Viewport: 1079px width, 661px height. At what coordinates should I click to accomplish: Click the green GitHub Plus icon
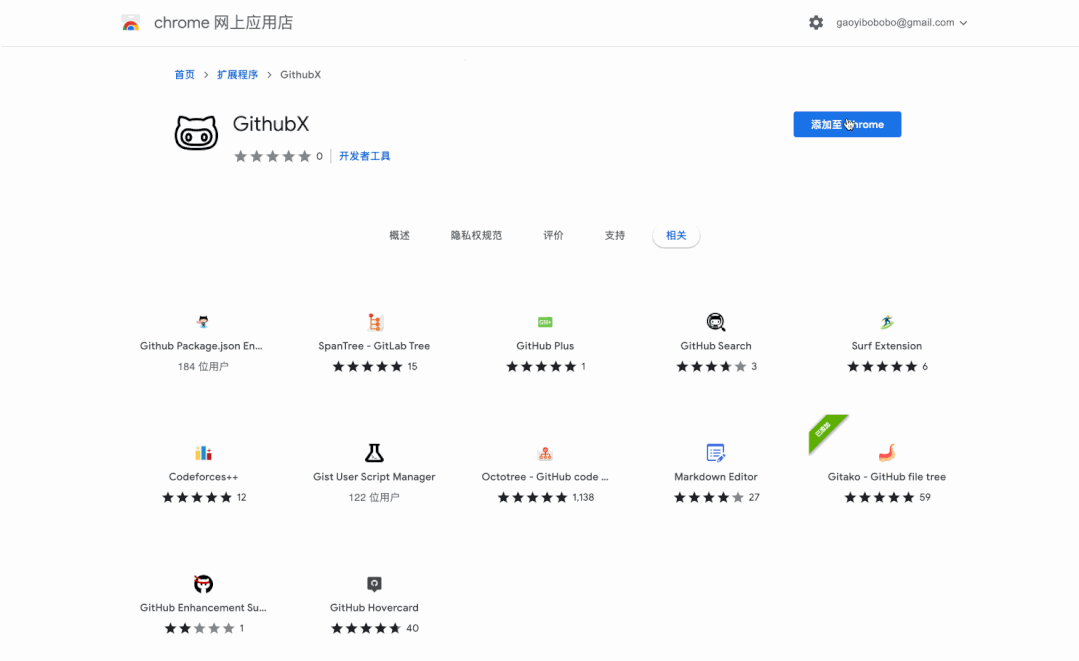point(545,322)
